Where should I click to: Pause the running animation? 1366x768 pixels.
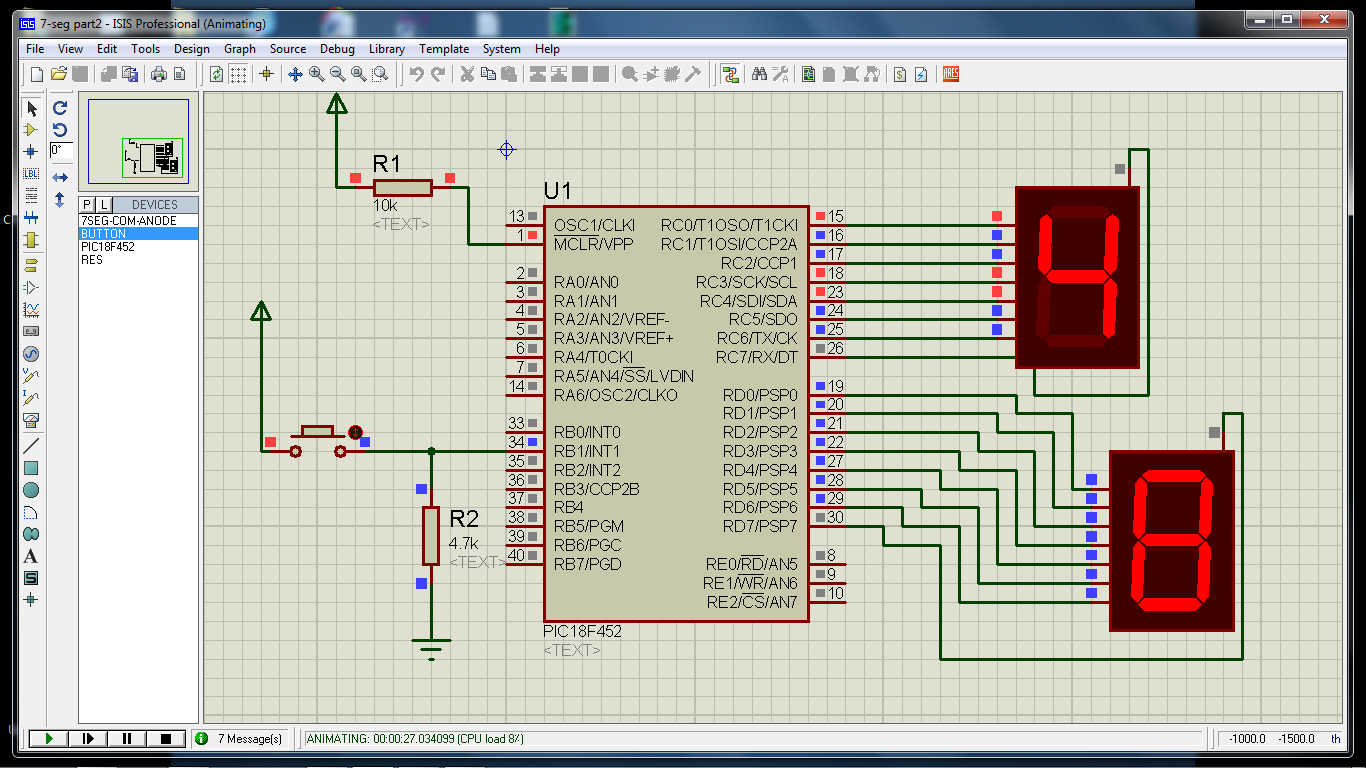click(127, 738)
